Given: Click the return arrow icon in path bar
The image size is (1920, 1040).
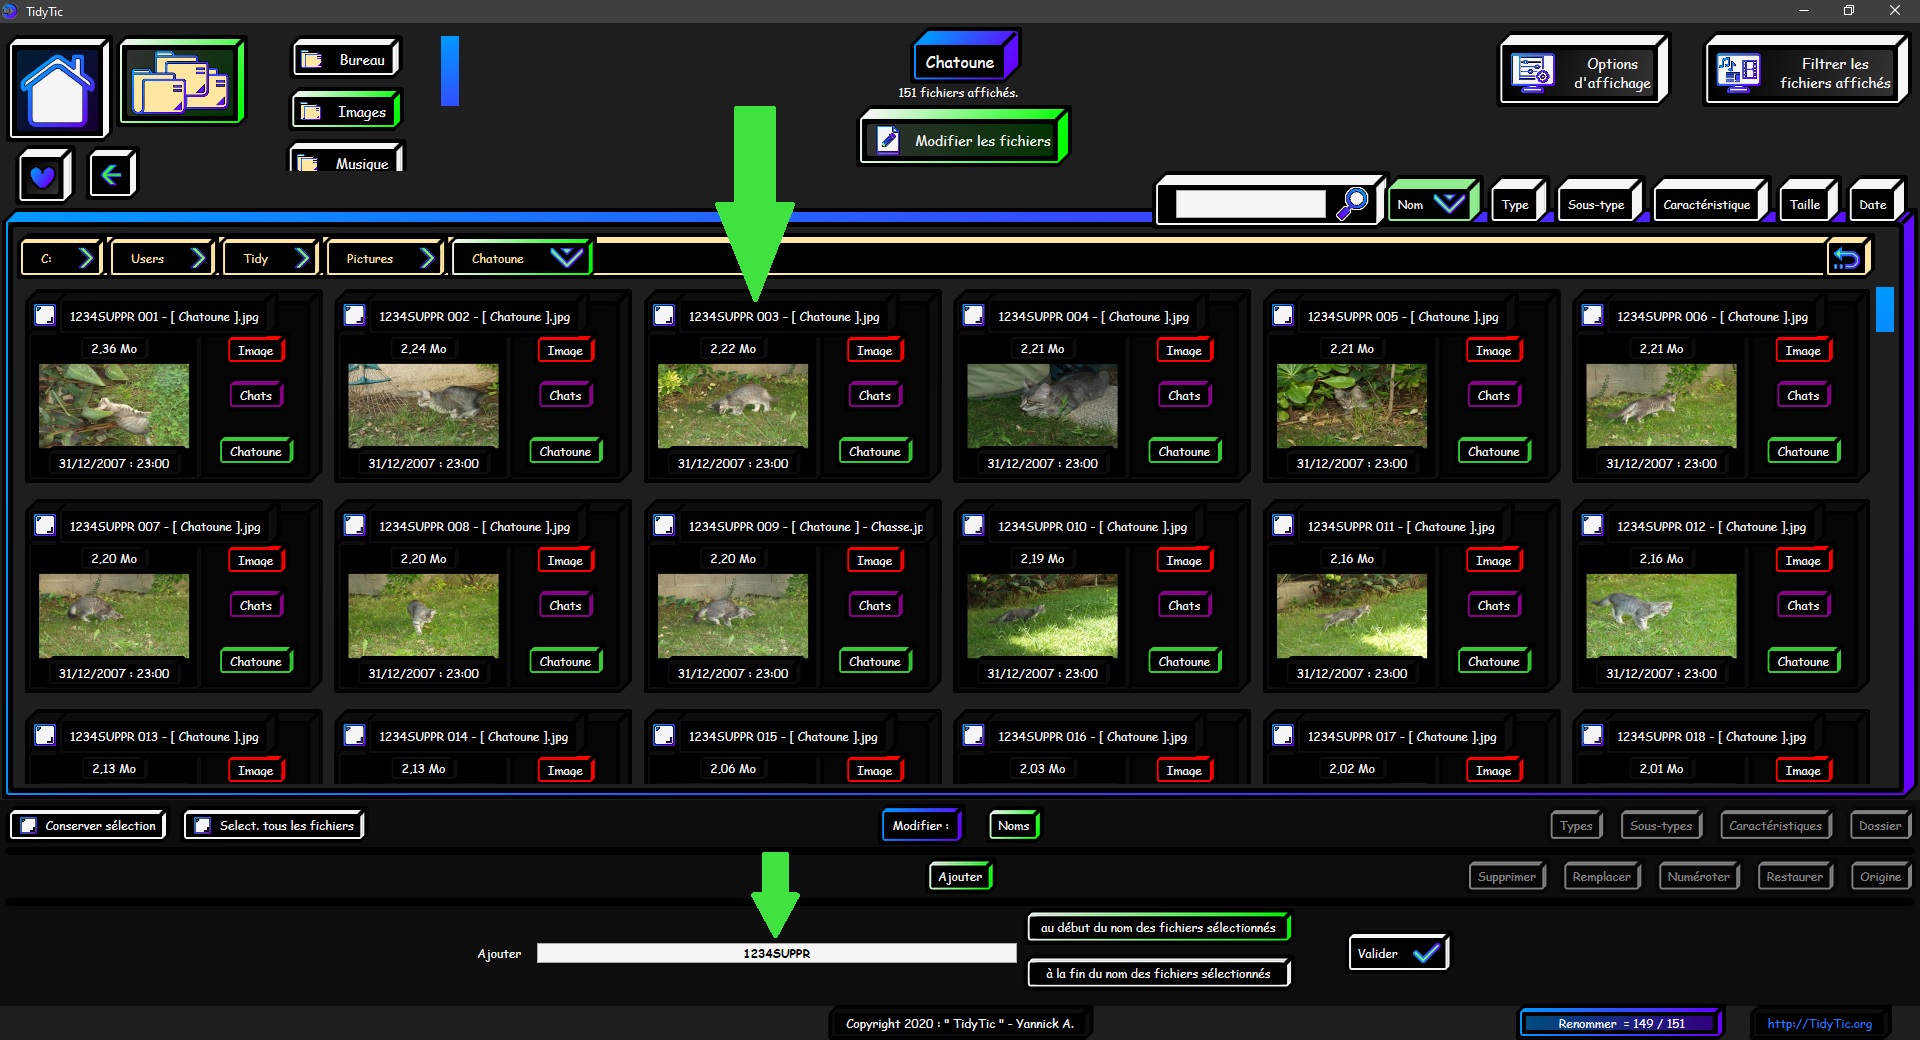Looking at the screenshot, I should coord(1846,259).
